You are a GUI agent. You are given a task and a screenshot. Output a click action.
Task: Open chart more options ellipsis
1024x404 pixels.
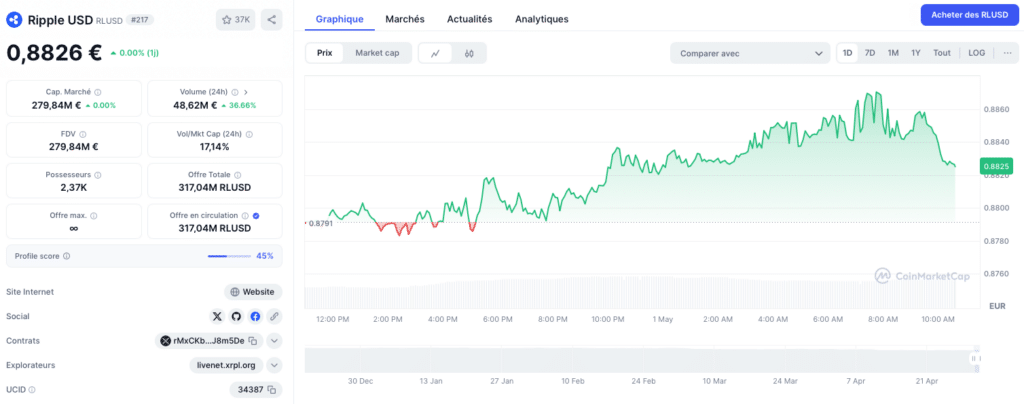(1007, 54)
